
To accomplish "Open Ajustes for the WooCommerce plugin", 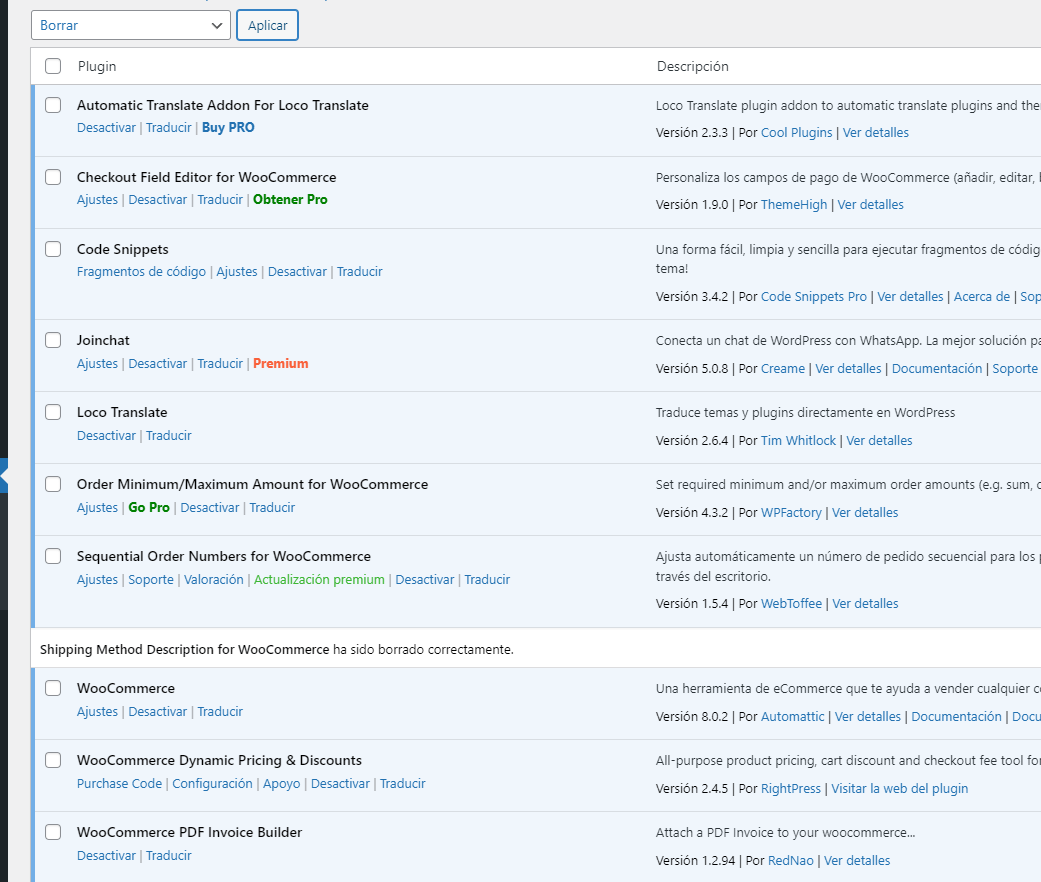I will pos(97,711).
